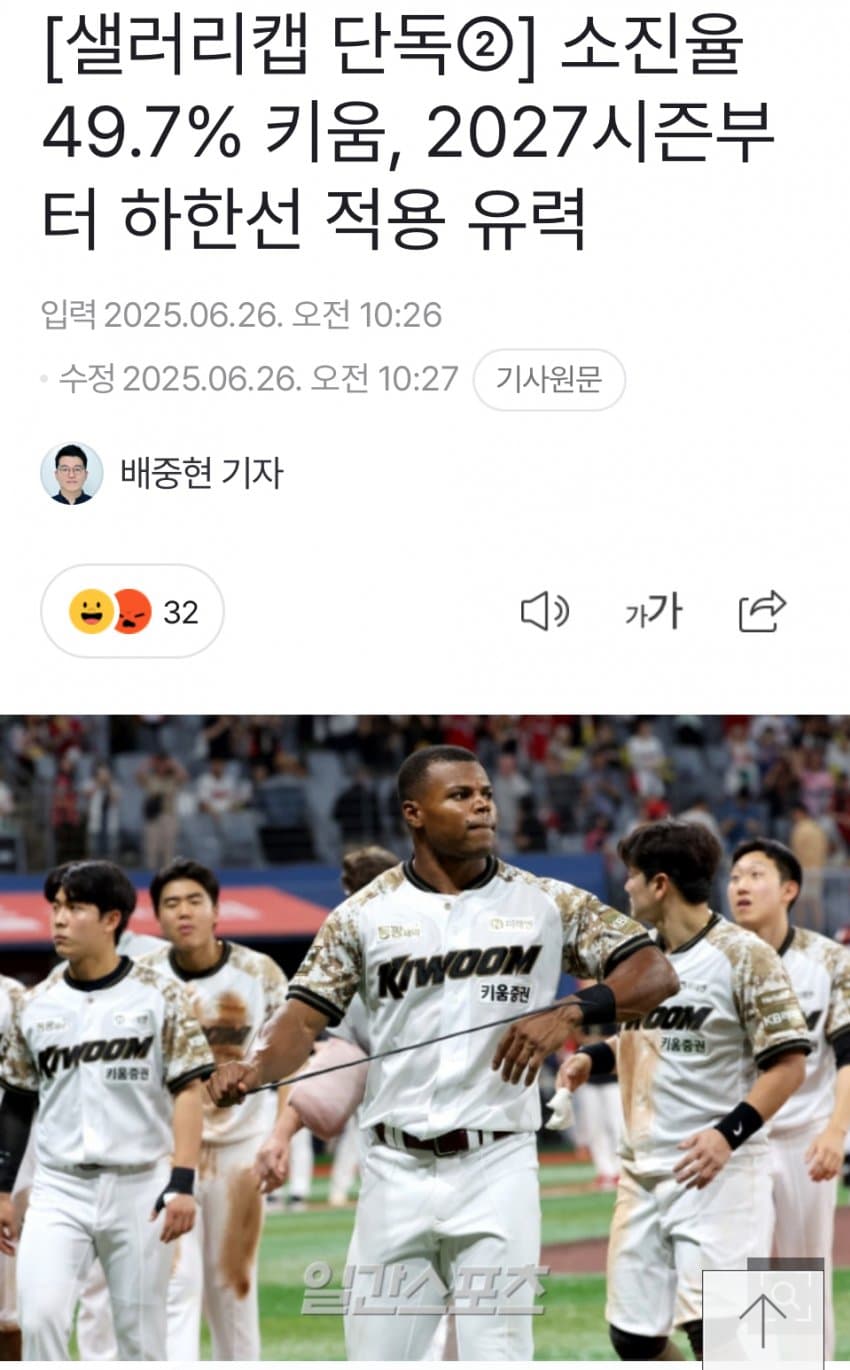Click the 입력 2025.06.26 오전 10:26 timestamp
The height and width of the screenshot is (1370, 850).
click(241, 315)
